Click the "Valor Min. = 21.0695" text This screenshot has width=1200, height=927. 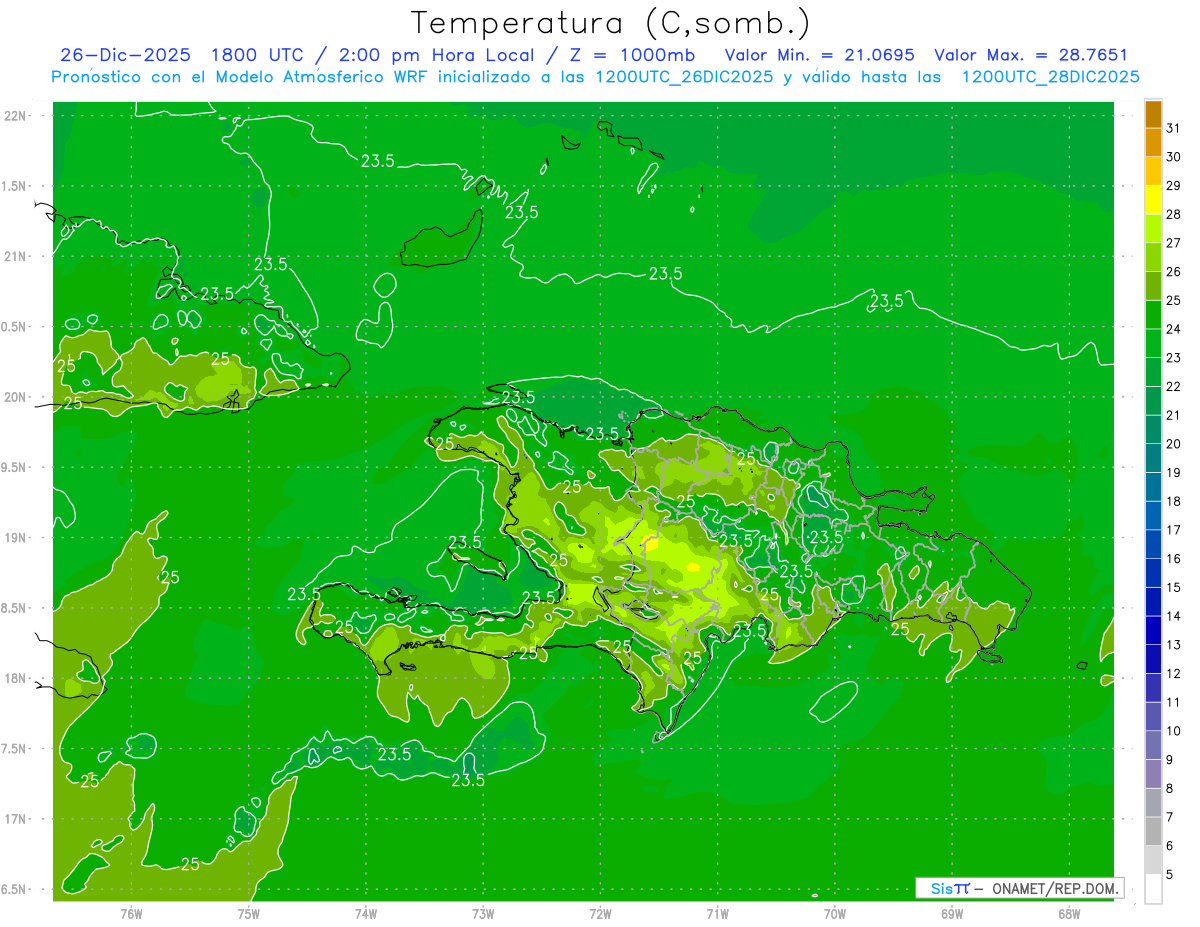(x=819, y=56)
